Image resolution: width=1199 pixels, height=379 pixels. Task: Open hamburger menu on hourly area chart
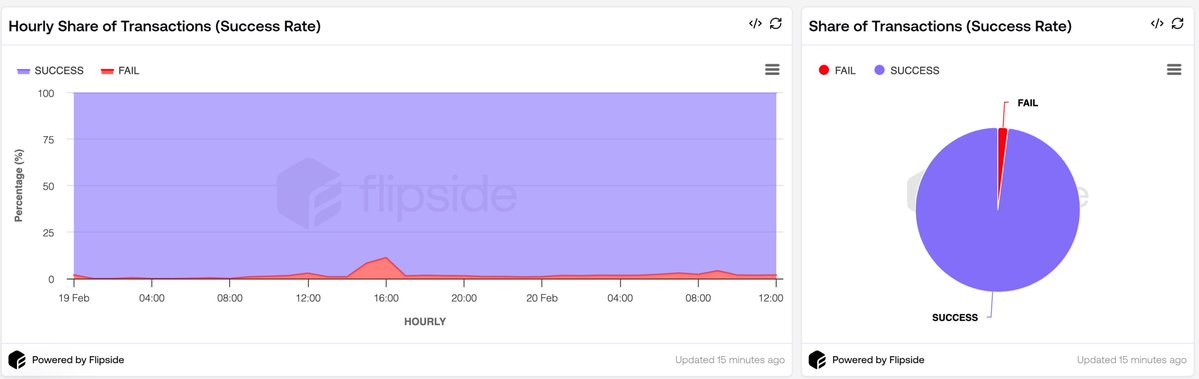click(772, 70)
